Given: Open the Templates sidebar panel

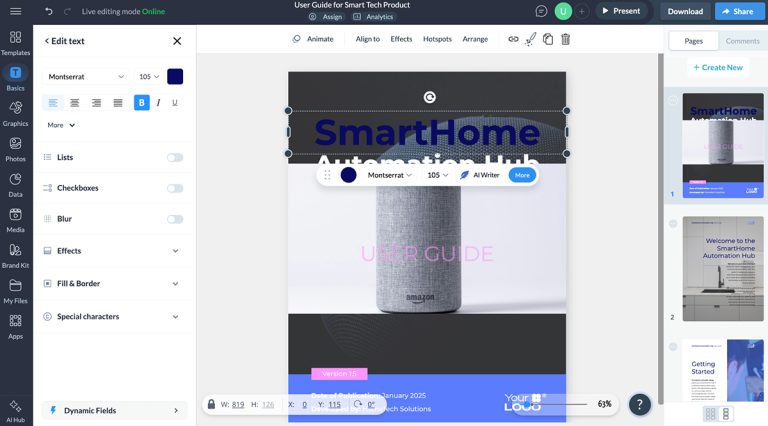Looking at the screenshot, I should tap(15, 42).
